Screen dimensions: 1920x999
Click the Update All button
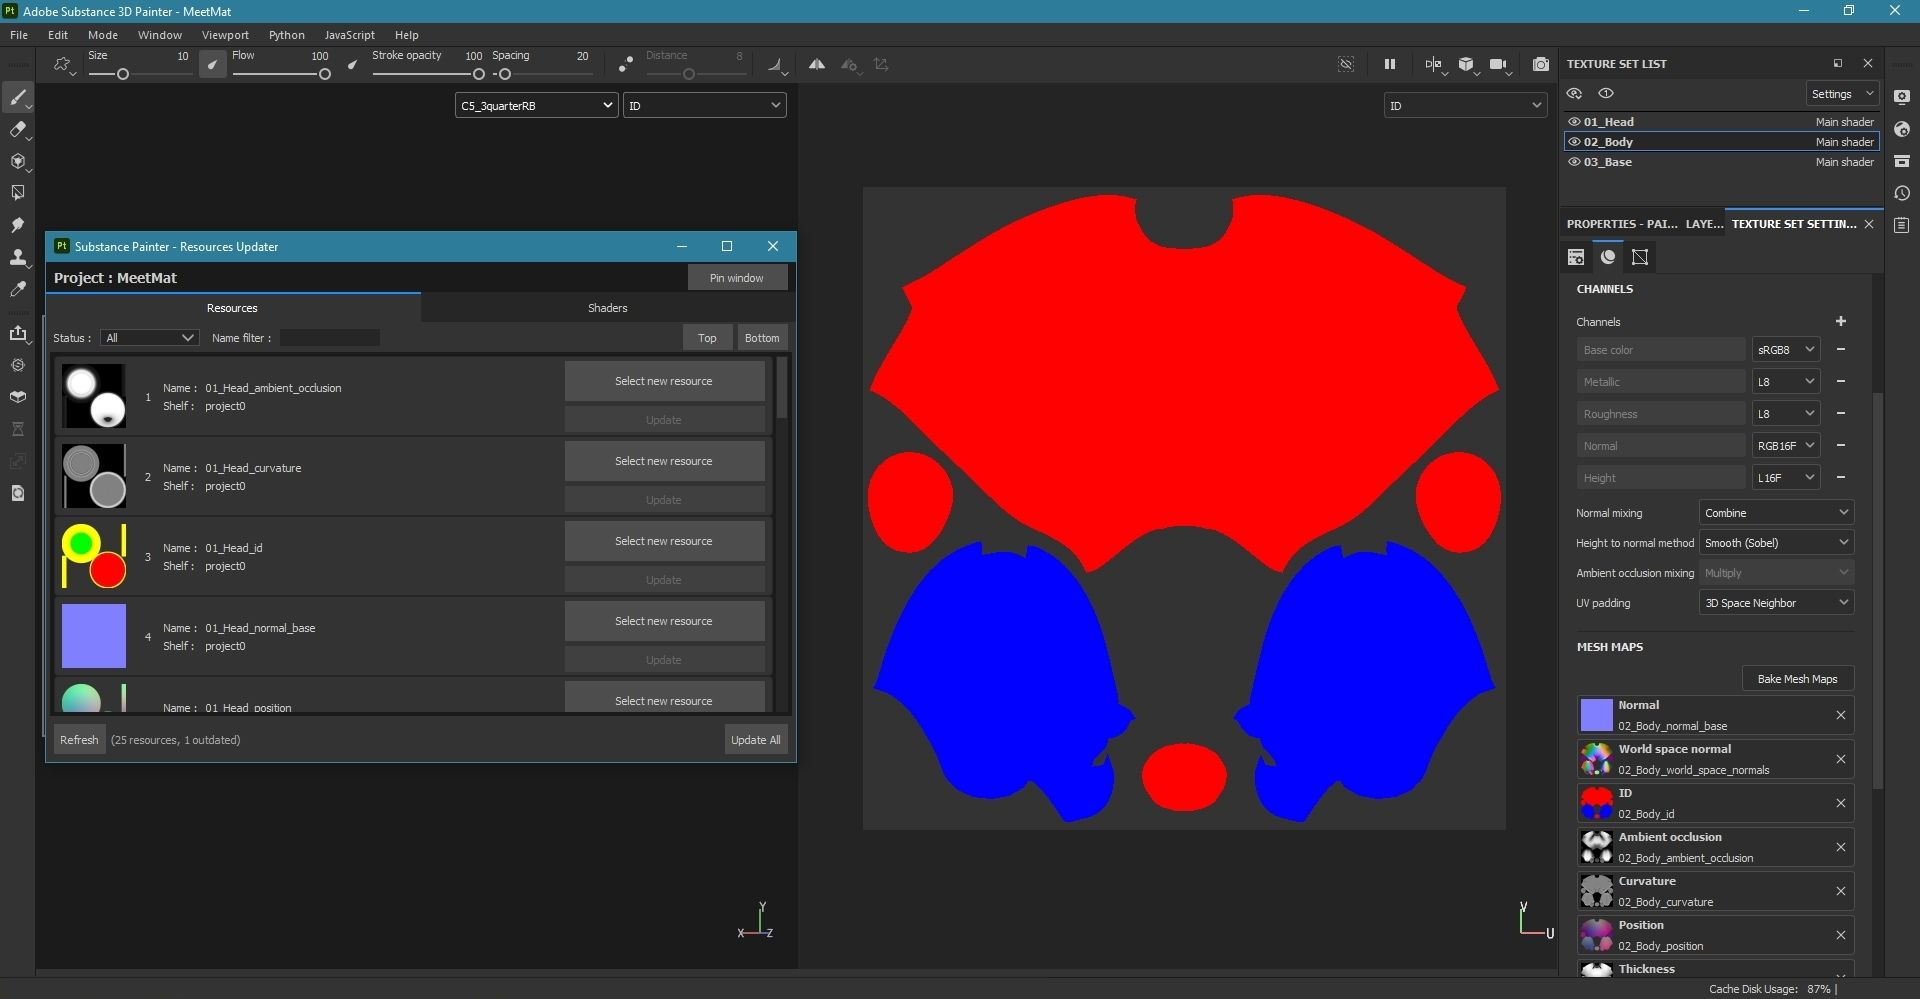tap(755, 740)
